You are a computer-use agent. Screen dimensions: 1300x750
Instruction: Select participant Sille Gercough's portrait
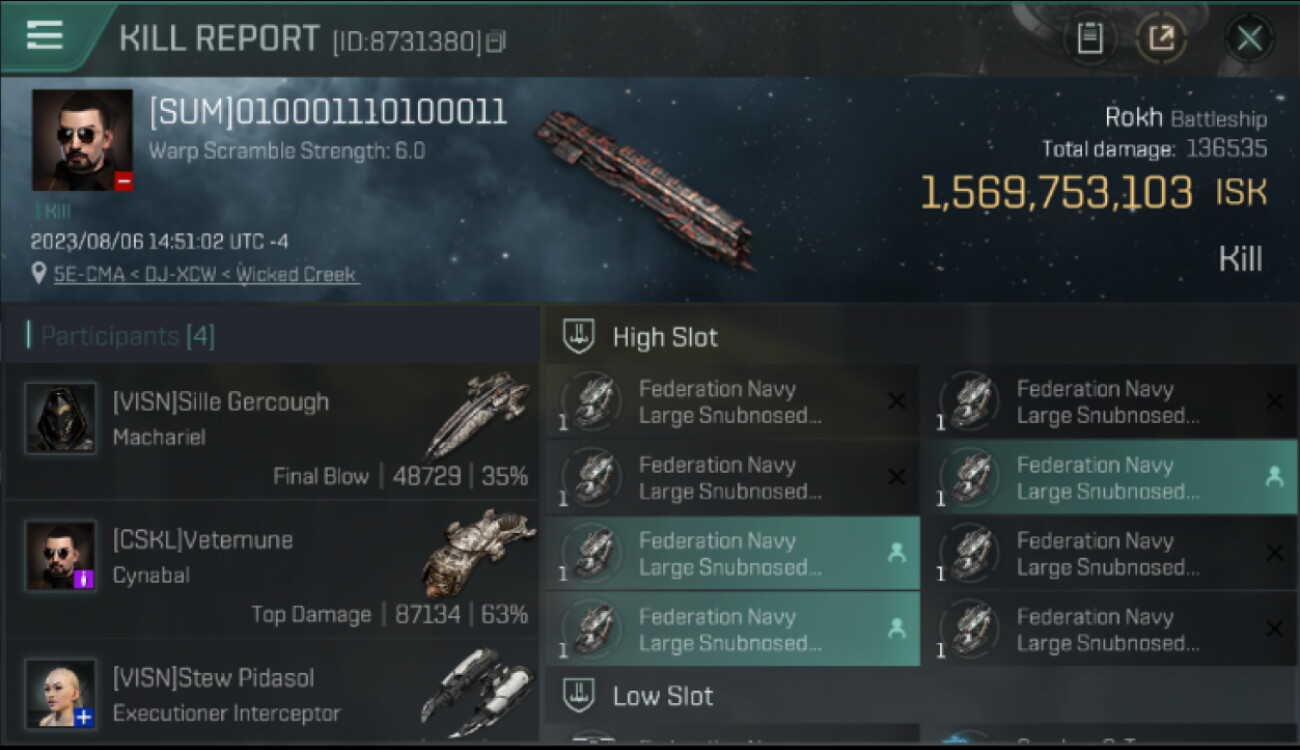click(x=61, y=418)
